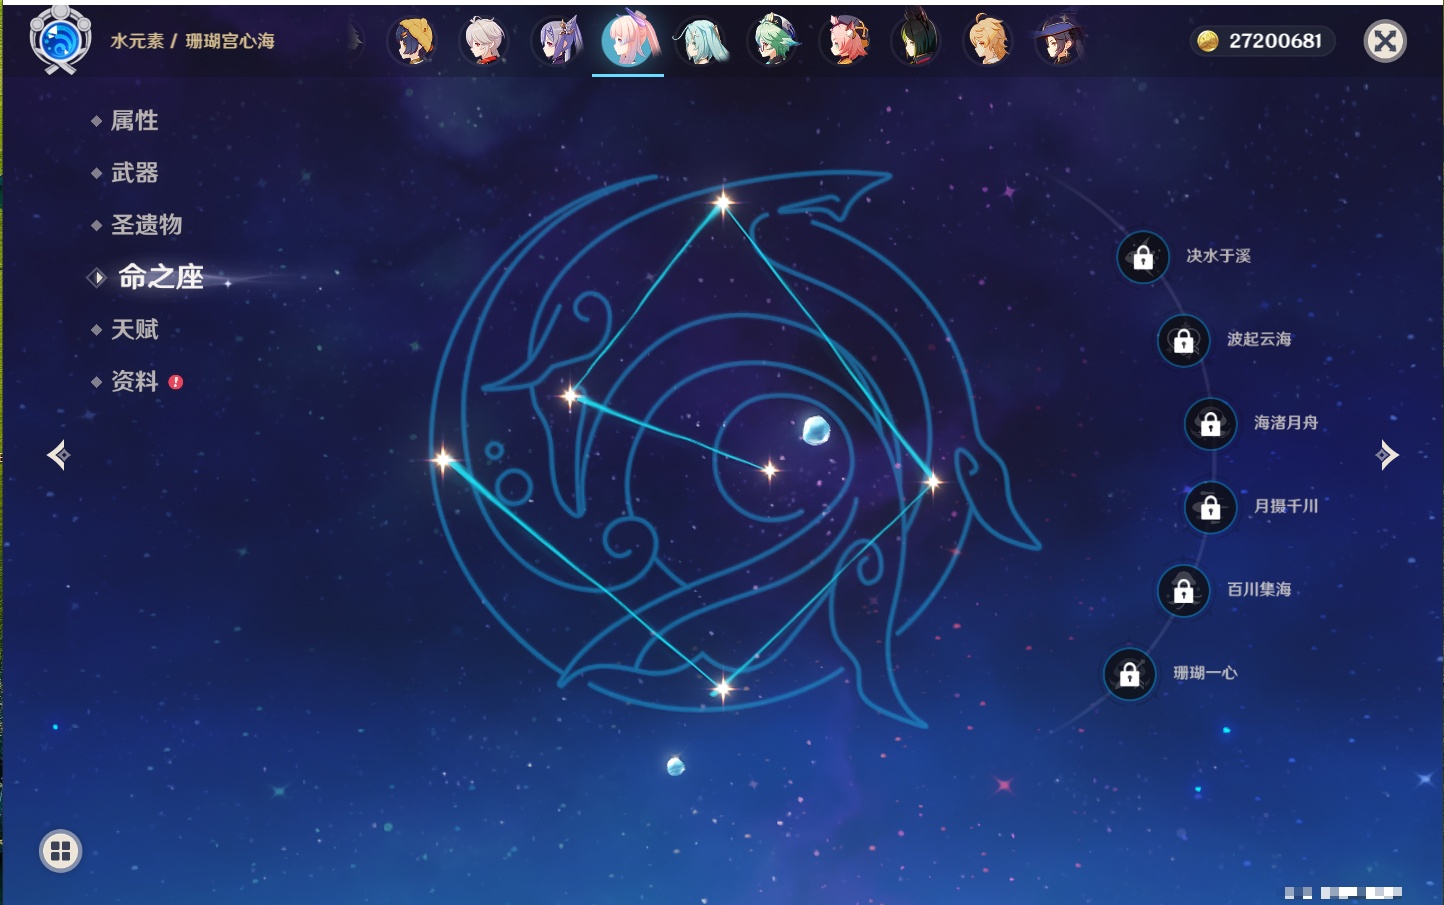Image resolution: width=1444 pixels, height=905 pixels.
Task: Click the topmost star of the constellation
Action: coord(722,203)
